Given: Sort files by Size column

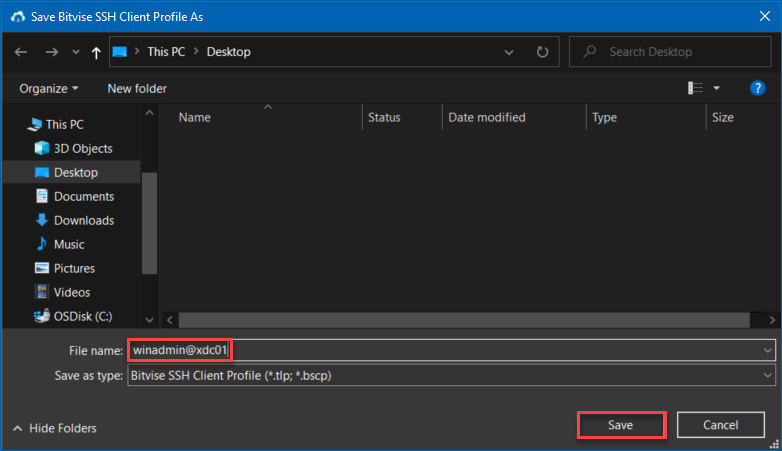Looking at the screenshot, I should [723, 118].
